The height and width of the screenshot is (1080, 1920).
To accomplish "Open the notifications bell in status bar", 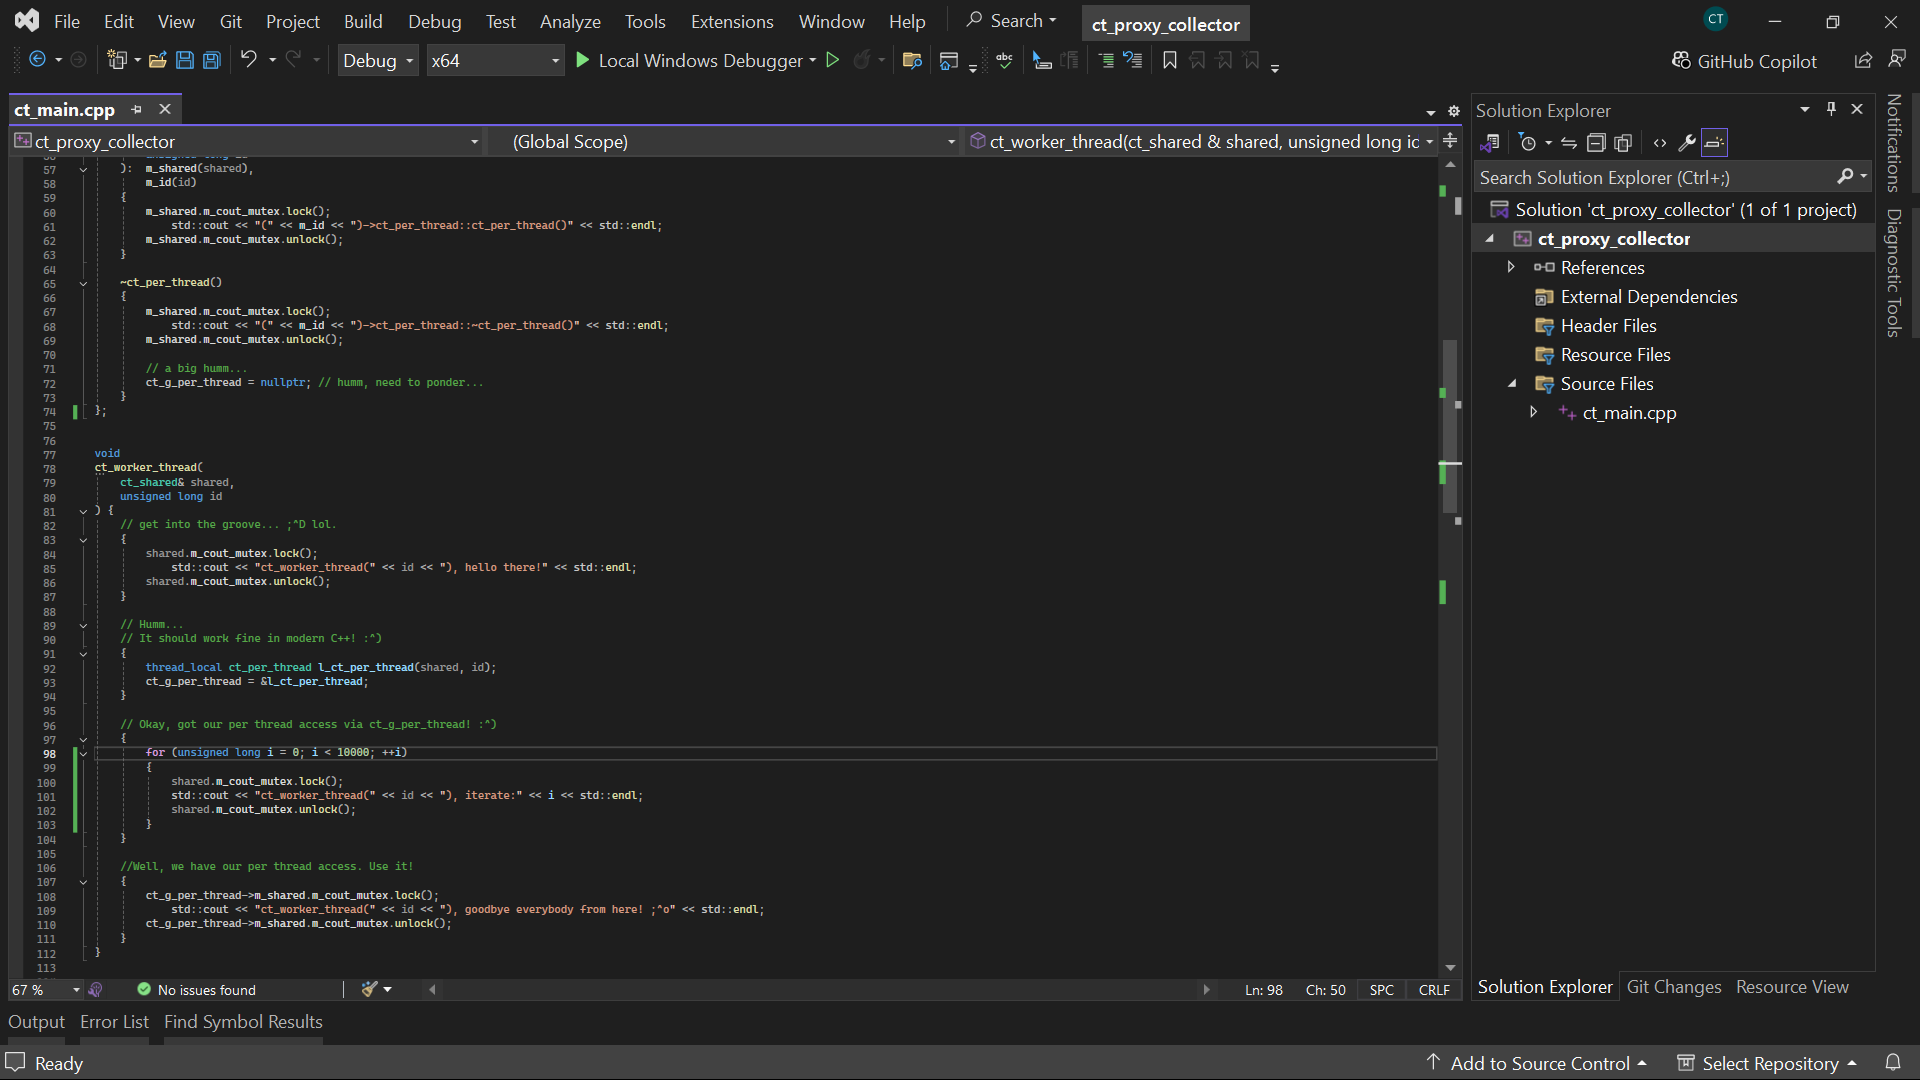I will [1893, 1062].
